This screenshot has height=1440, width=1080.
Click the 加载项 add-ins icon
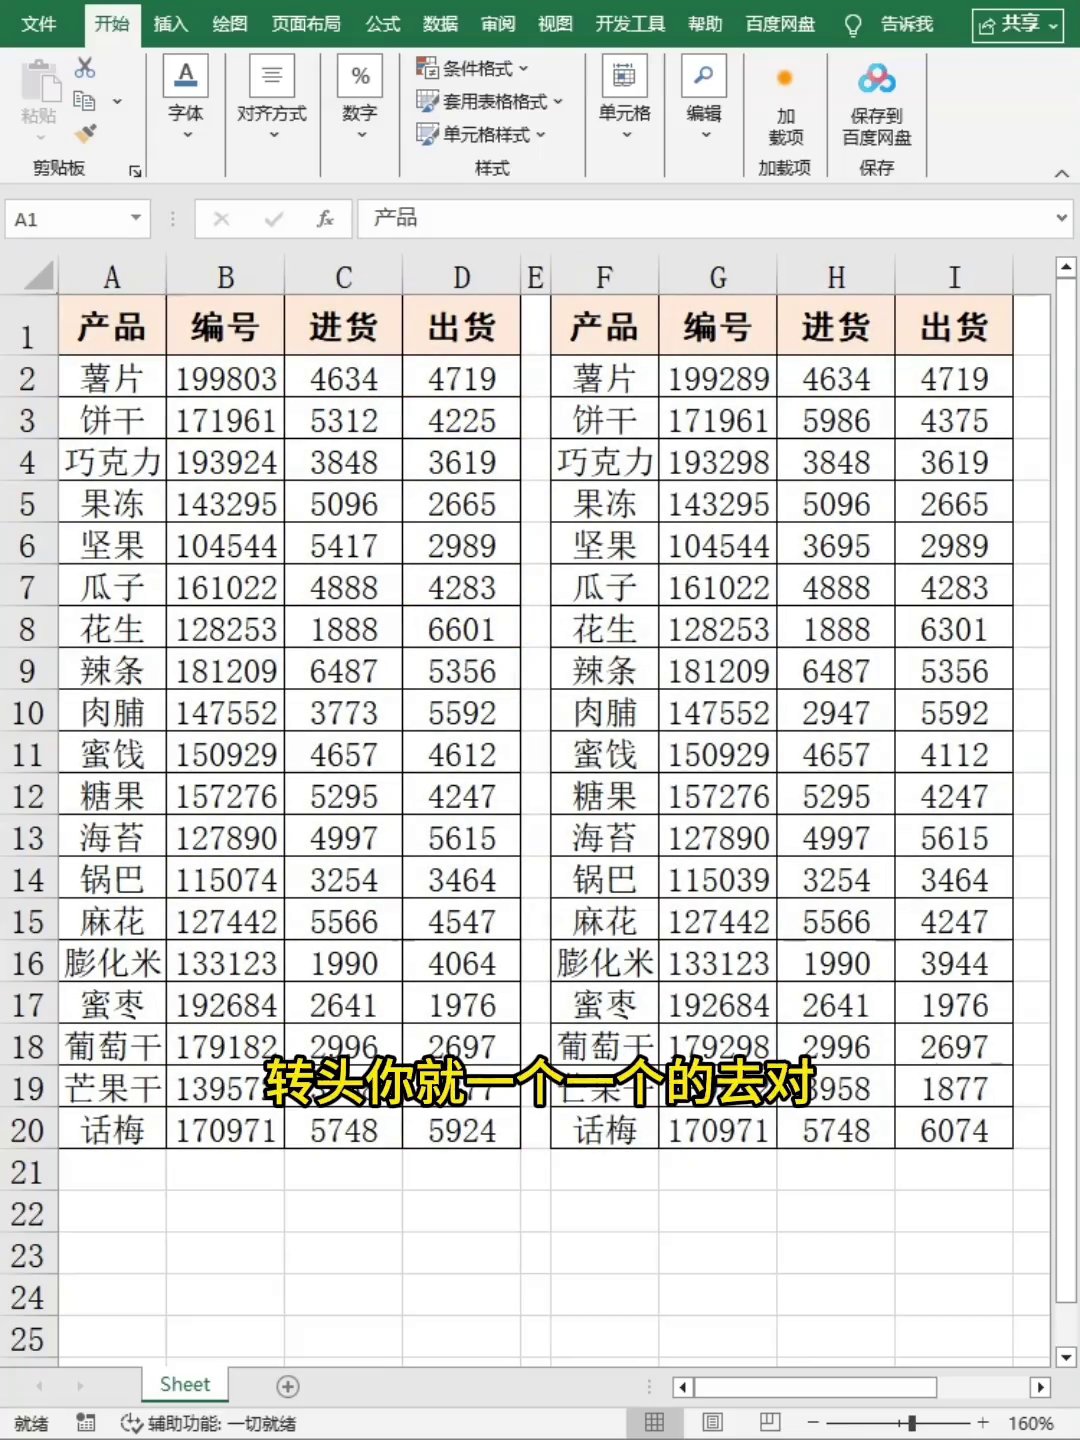point(785,78)
